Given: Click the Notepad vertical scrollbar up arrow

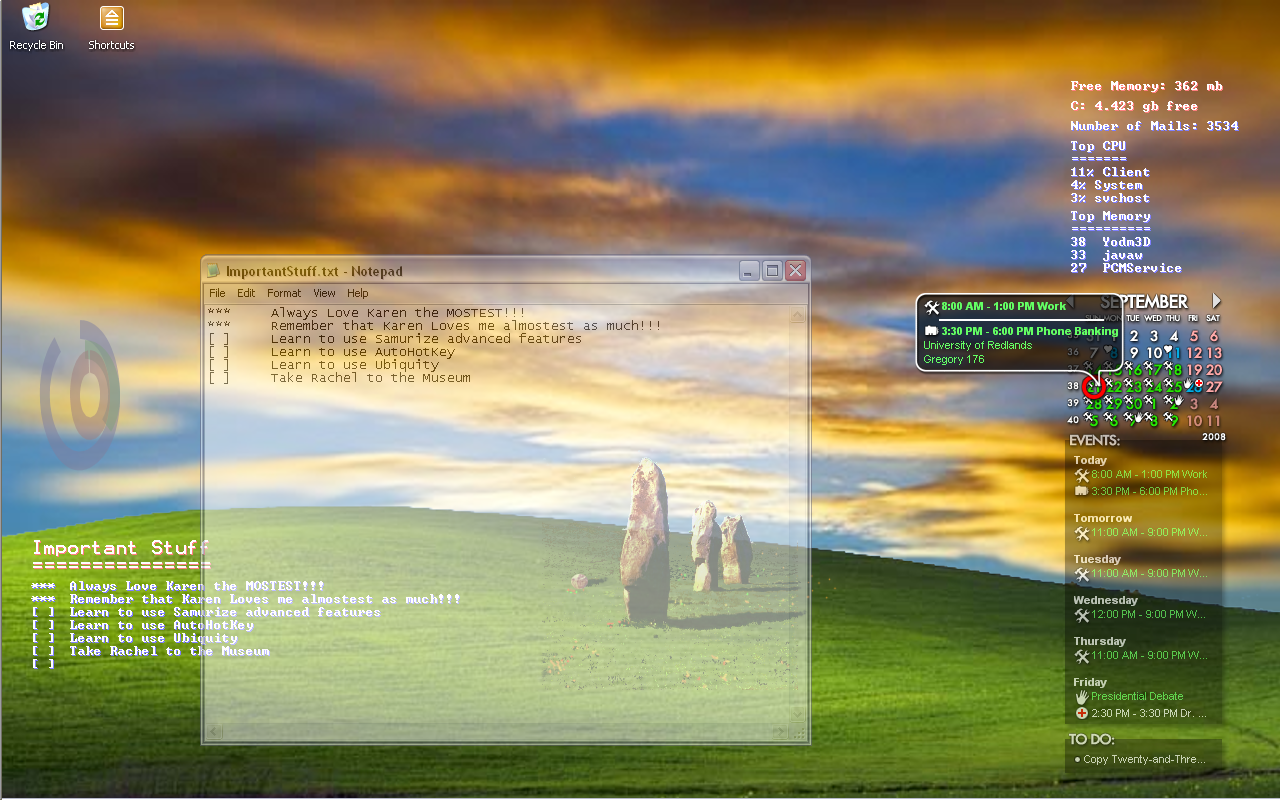Looking at the screenshot, I should 797,316.
